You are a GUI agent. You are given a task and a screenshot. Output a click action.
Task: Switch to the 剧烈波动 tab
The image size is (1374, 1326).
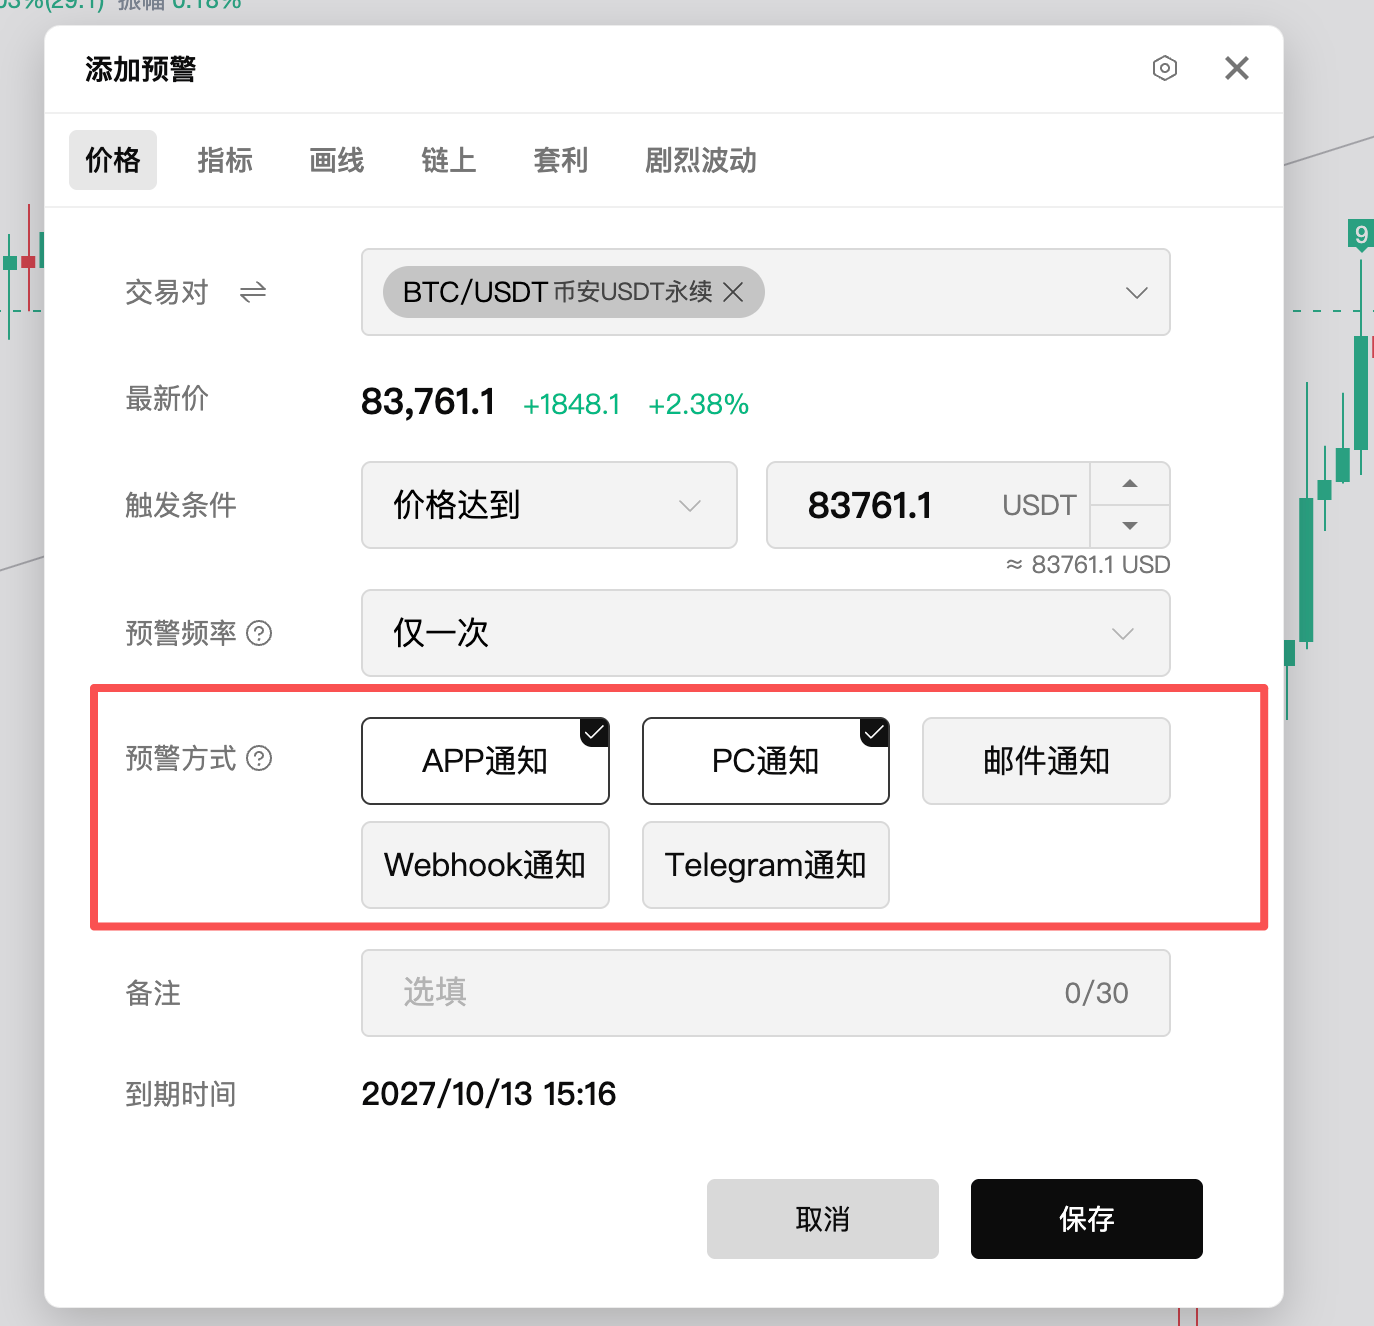click(x=701, y=160)
